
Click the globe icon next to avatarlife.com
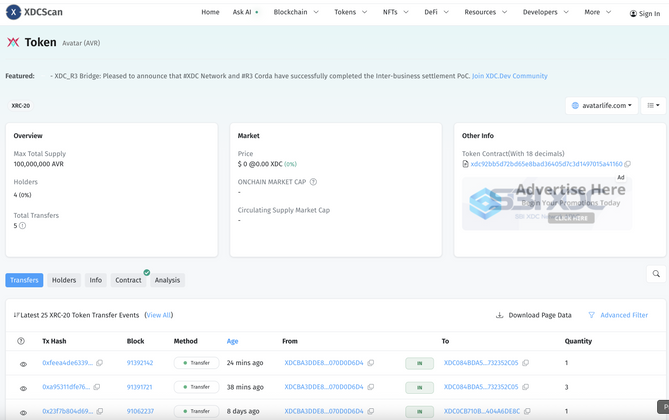pos(575,105)
